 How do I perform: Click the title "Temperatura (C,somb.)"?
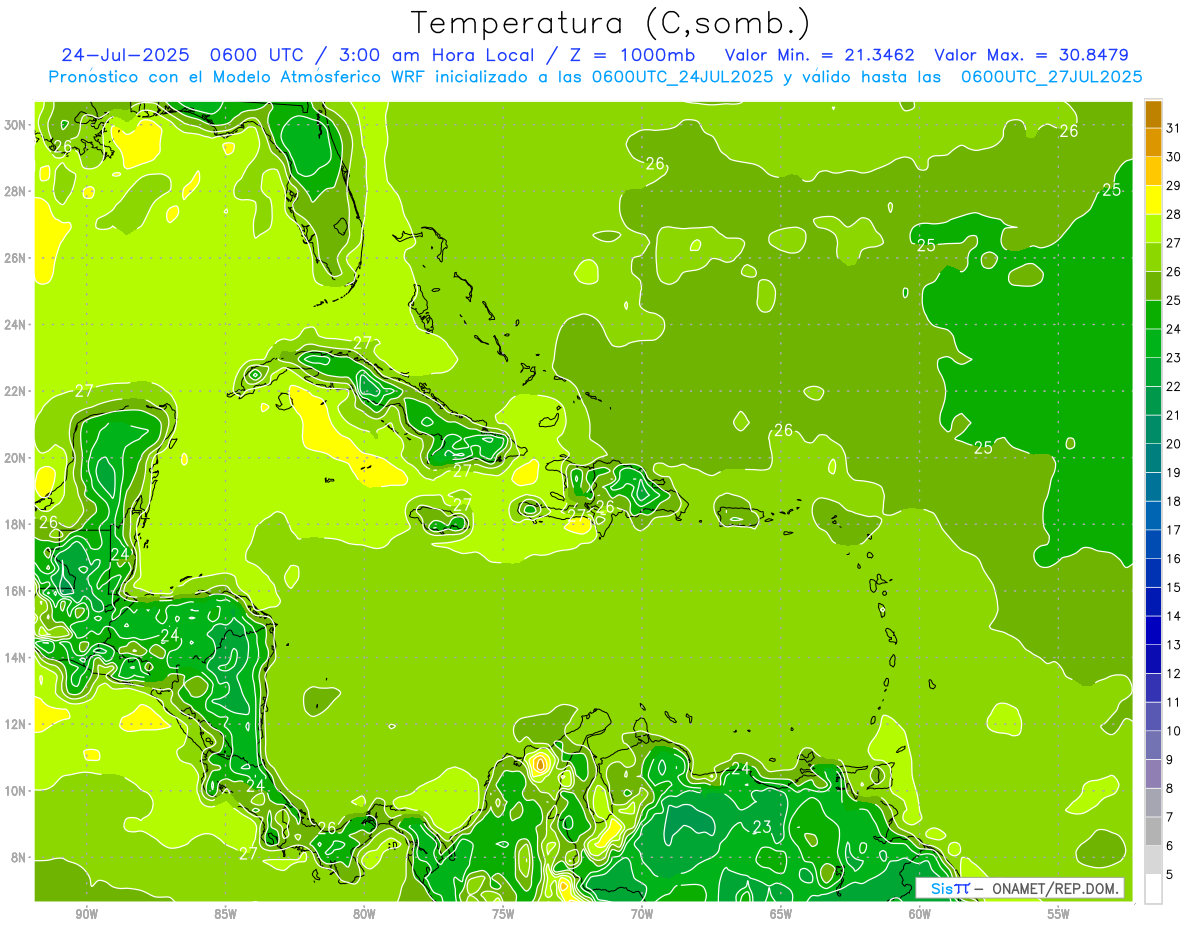(x=611, y=22)
